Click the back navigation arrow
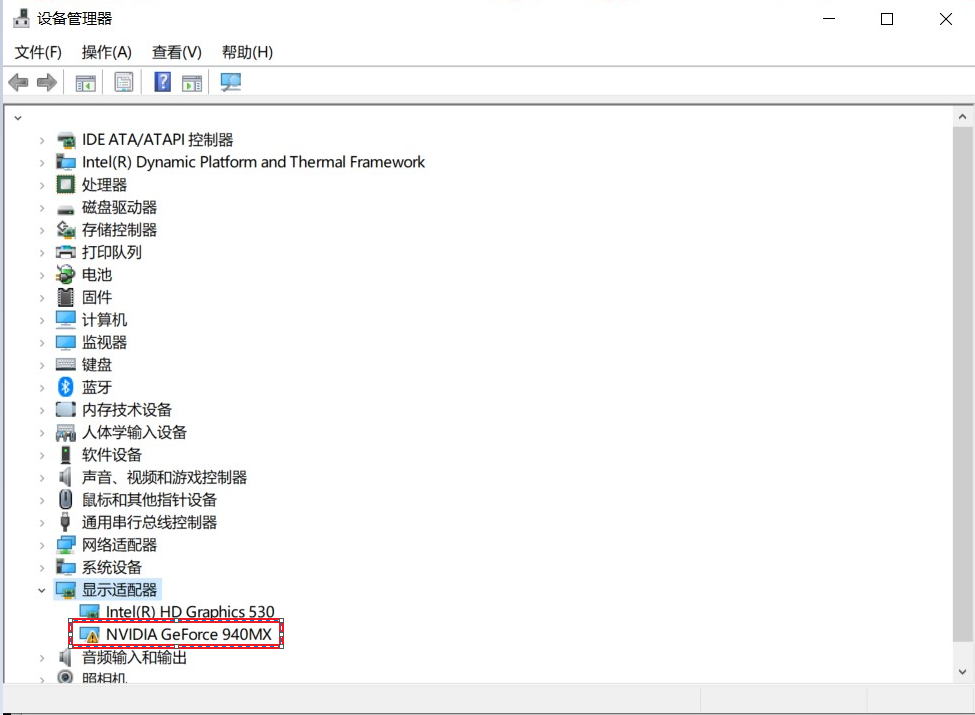Screen dimensions: 975x715 tap(17, 82)
